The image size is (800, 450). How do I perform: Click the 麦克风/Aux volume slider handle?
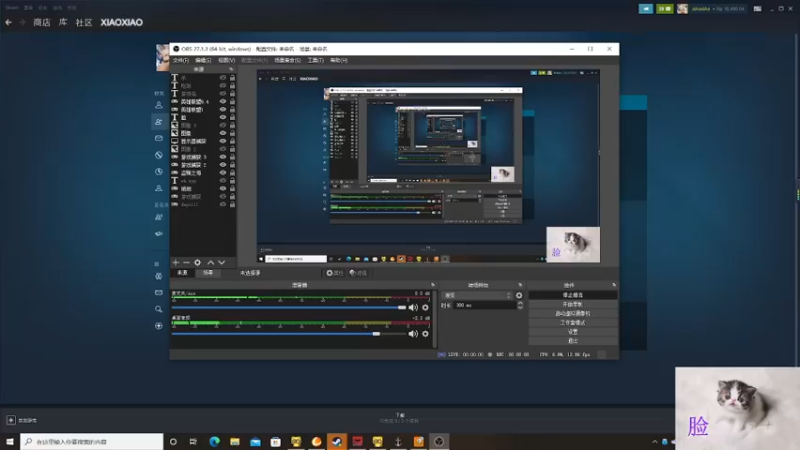click(x=402, y=307)
